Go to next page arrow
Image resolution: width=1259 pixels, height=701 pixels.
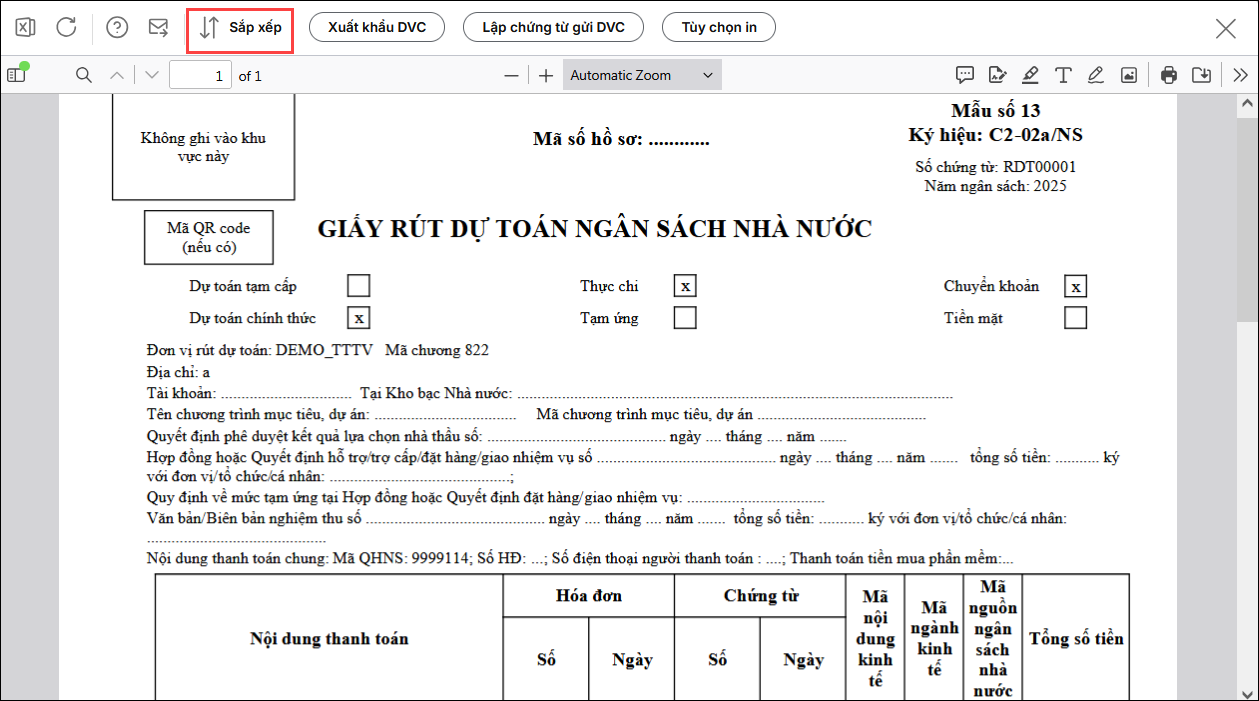(x=152, y=75)
